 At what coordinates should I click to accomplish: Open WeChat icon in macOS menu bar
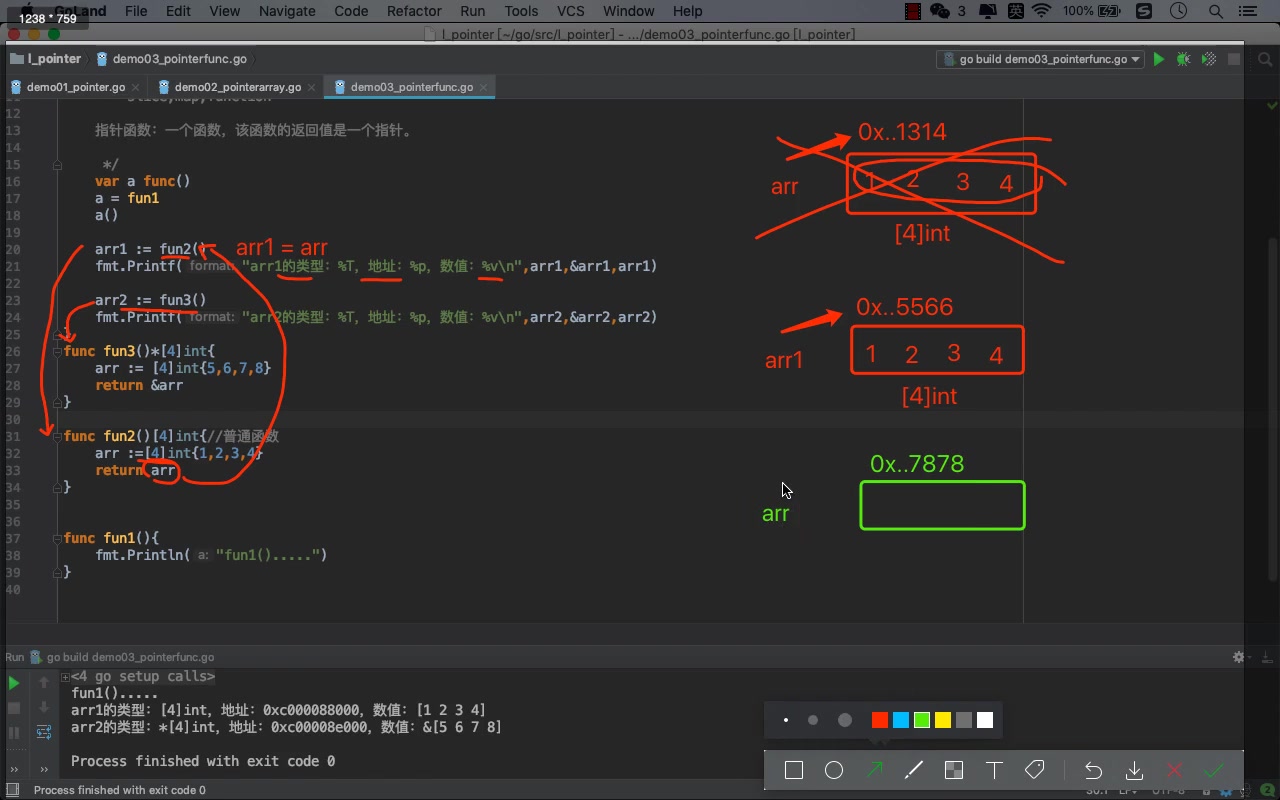pos(940,11)
